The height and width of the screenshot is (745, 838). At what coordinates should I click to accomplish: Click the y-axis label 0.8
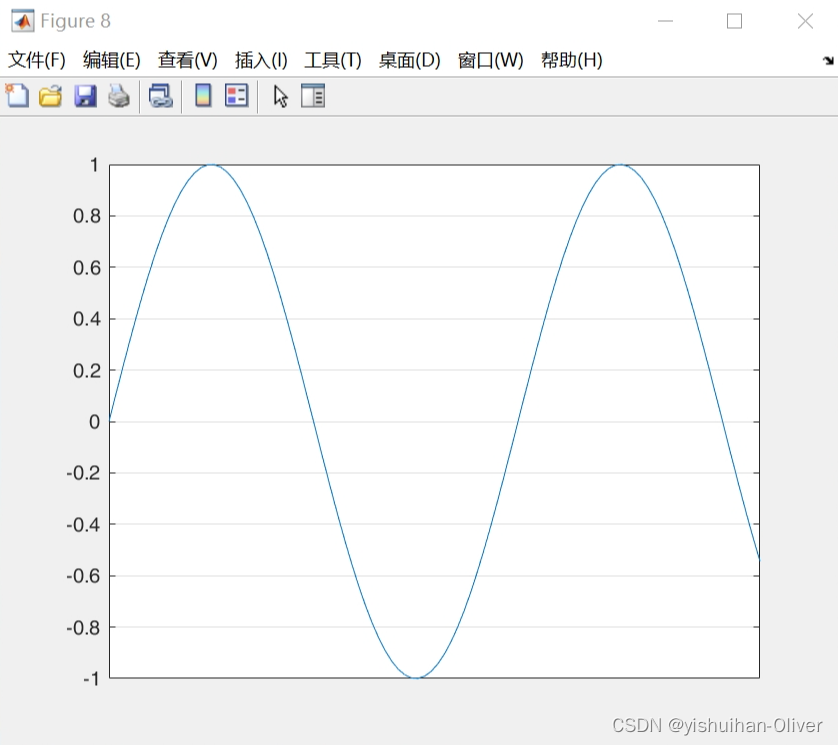87,216
